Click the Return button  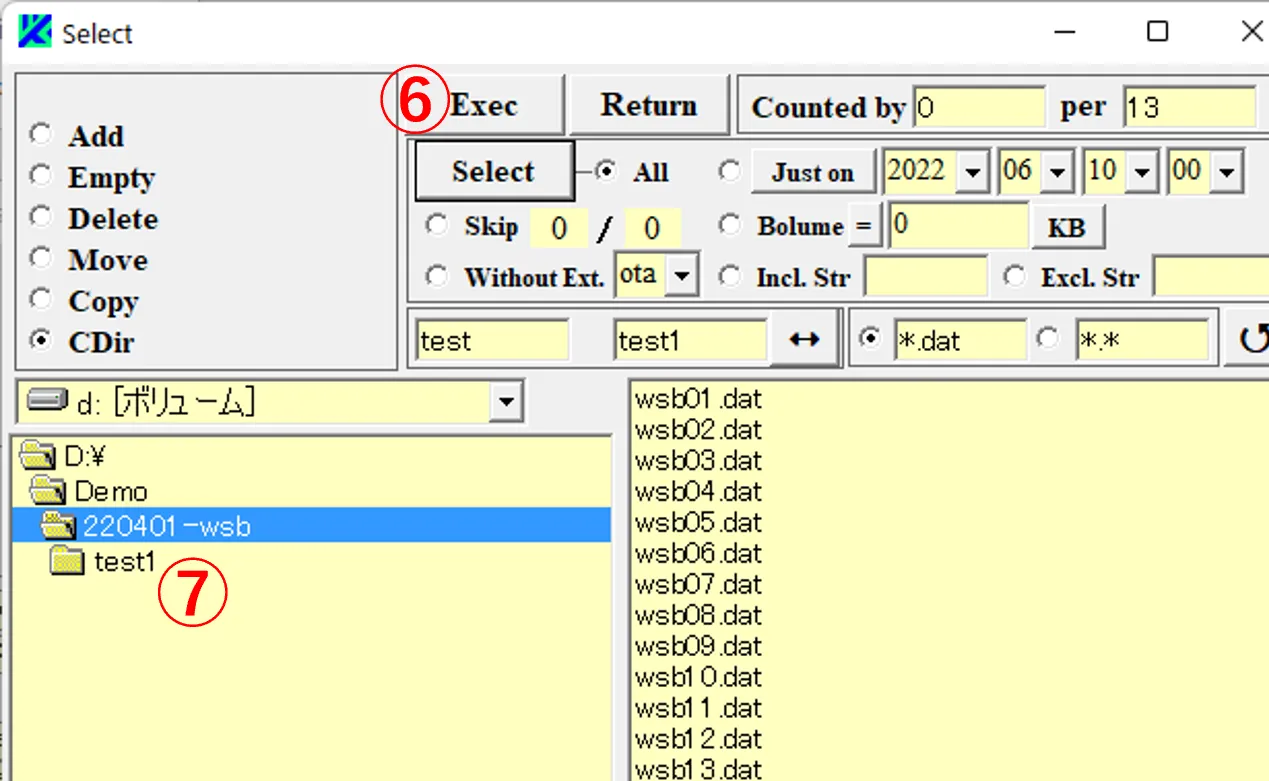coord(649,105)
